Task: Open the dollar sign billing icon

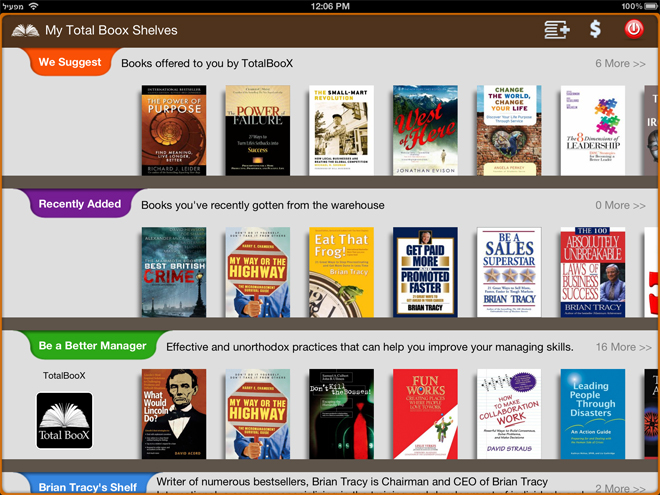Action: coord(595,29)
